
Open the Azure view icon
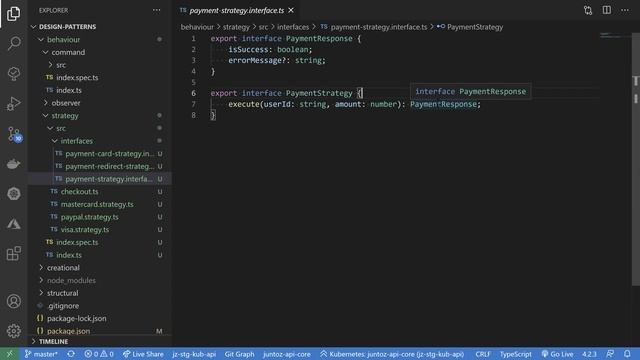coord(13,224)
